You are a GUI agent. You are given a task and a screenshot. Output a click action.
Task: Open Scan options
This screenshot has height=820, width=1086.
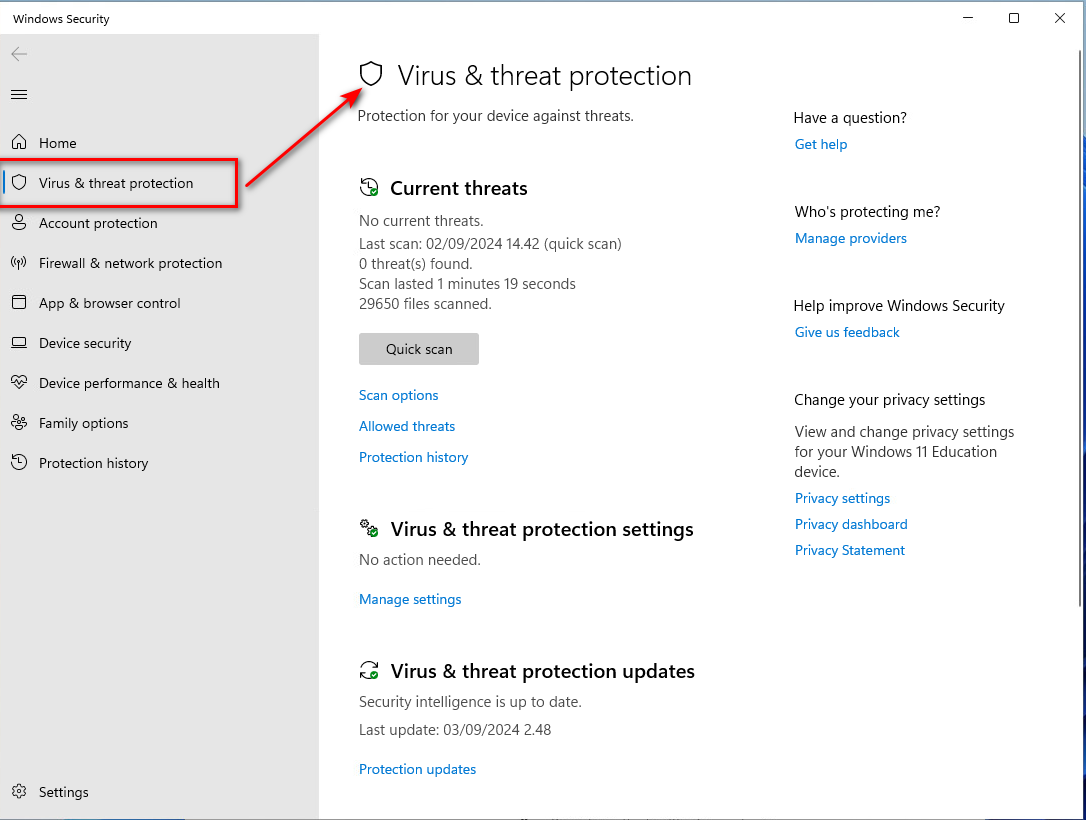(398, 395)
